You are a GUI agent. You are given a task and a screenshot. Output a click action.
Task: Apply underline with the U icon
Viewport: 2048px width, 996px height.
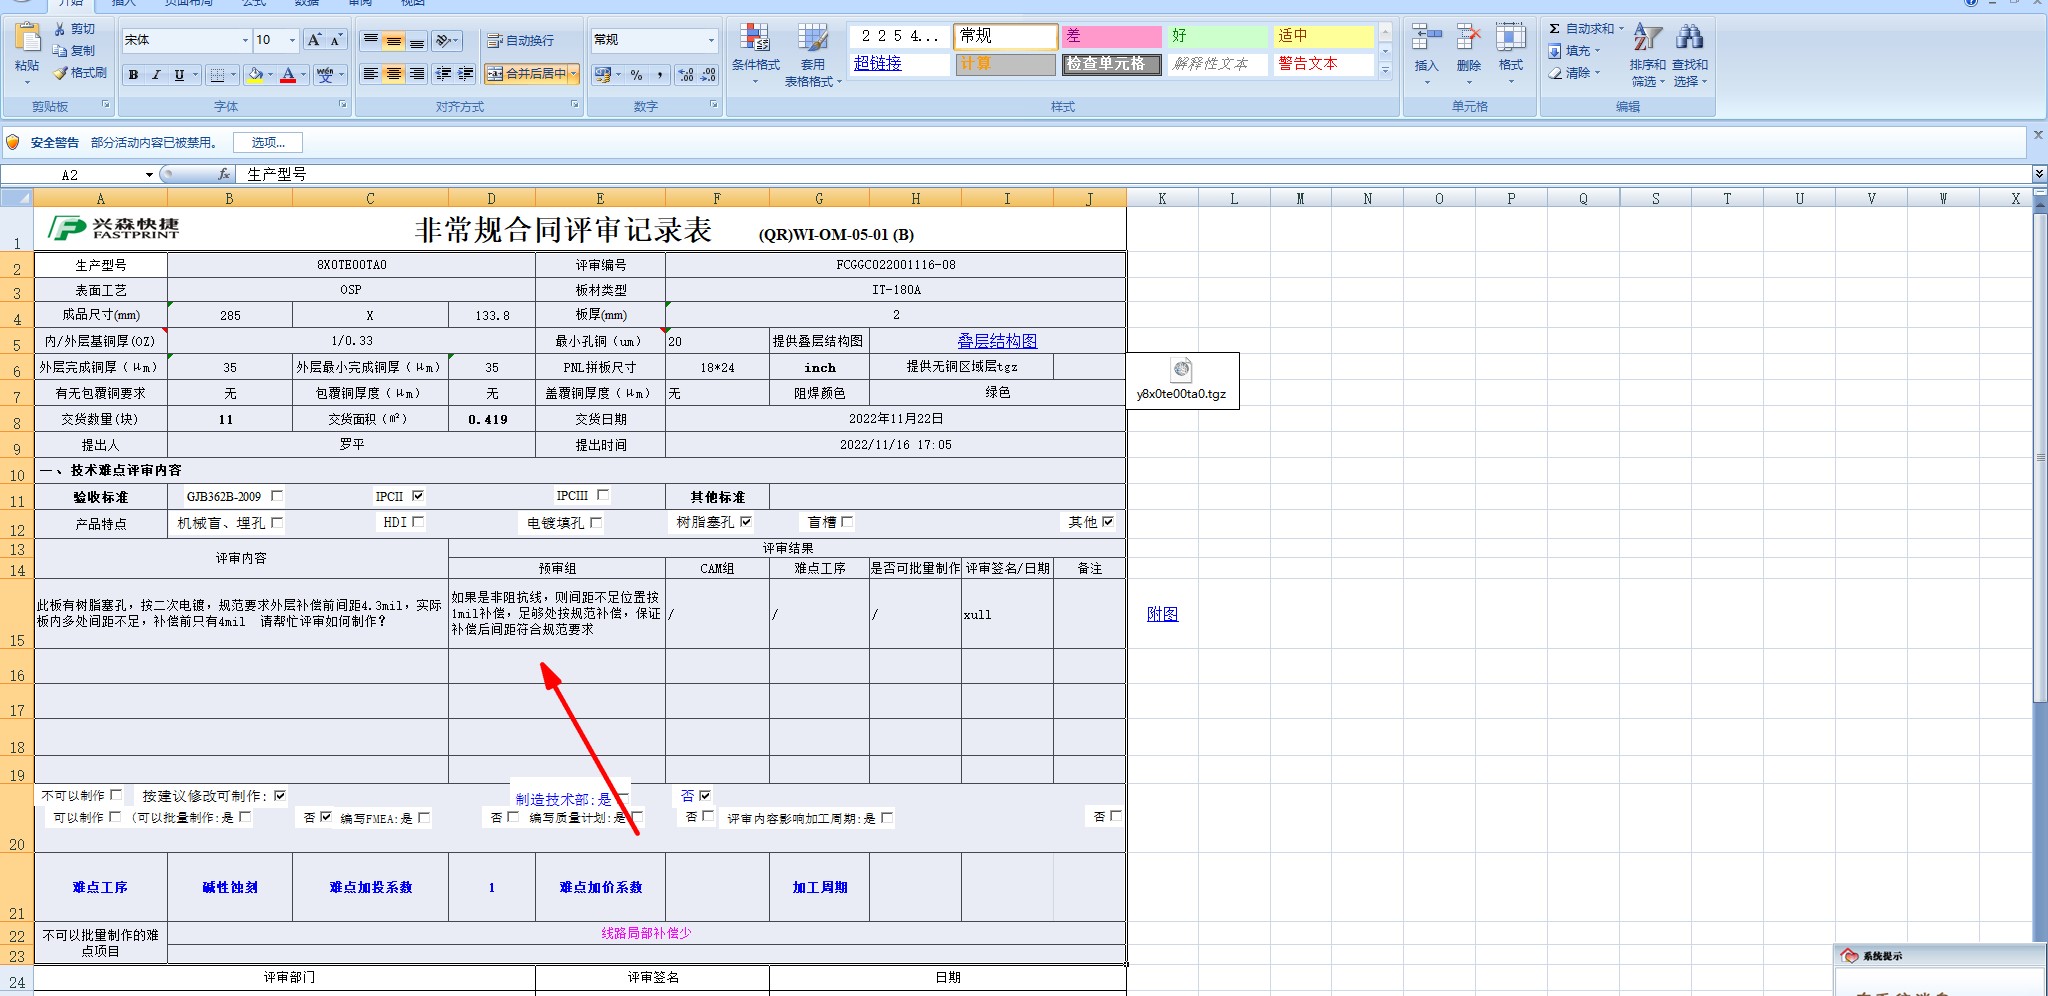pos(179,75)
